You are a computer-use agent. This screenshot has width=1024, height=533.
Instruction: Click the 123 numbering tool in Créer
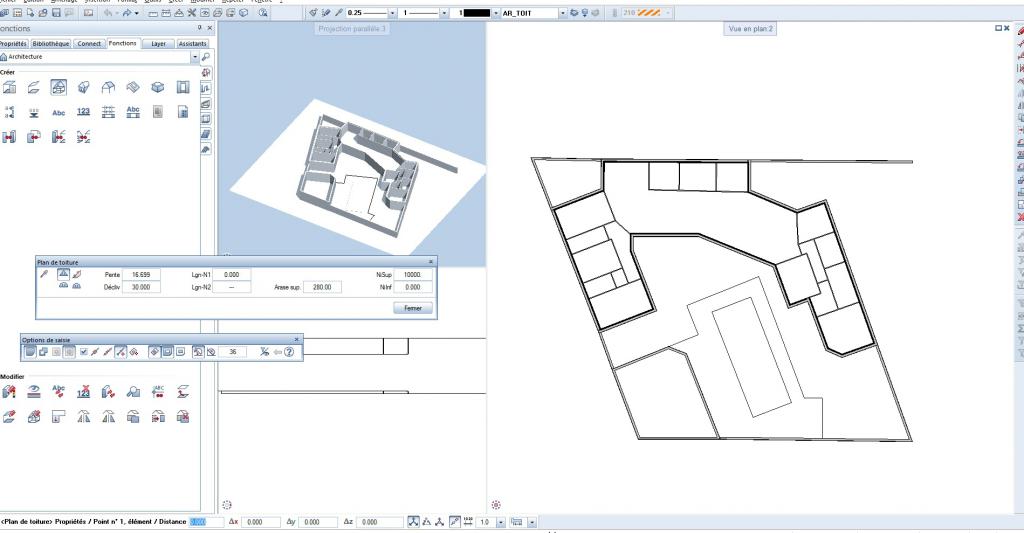click(83, 112)
